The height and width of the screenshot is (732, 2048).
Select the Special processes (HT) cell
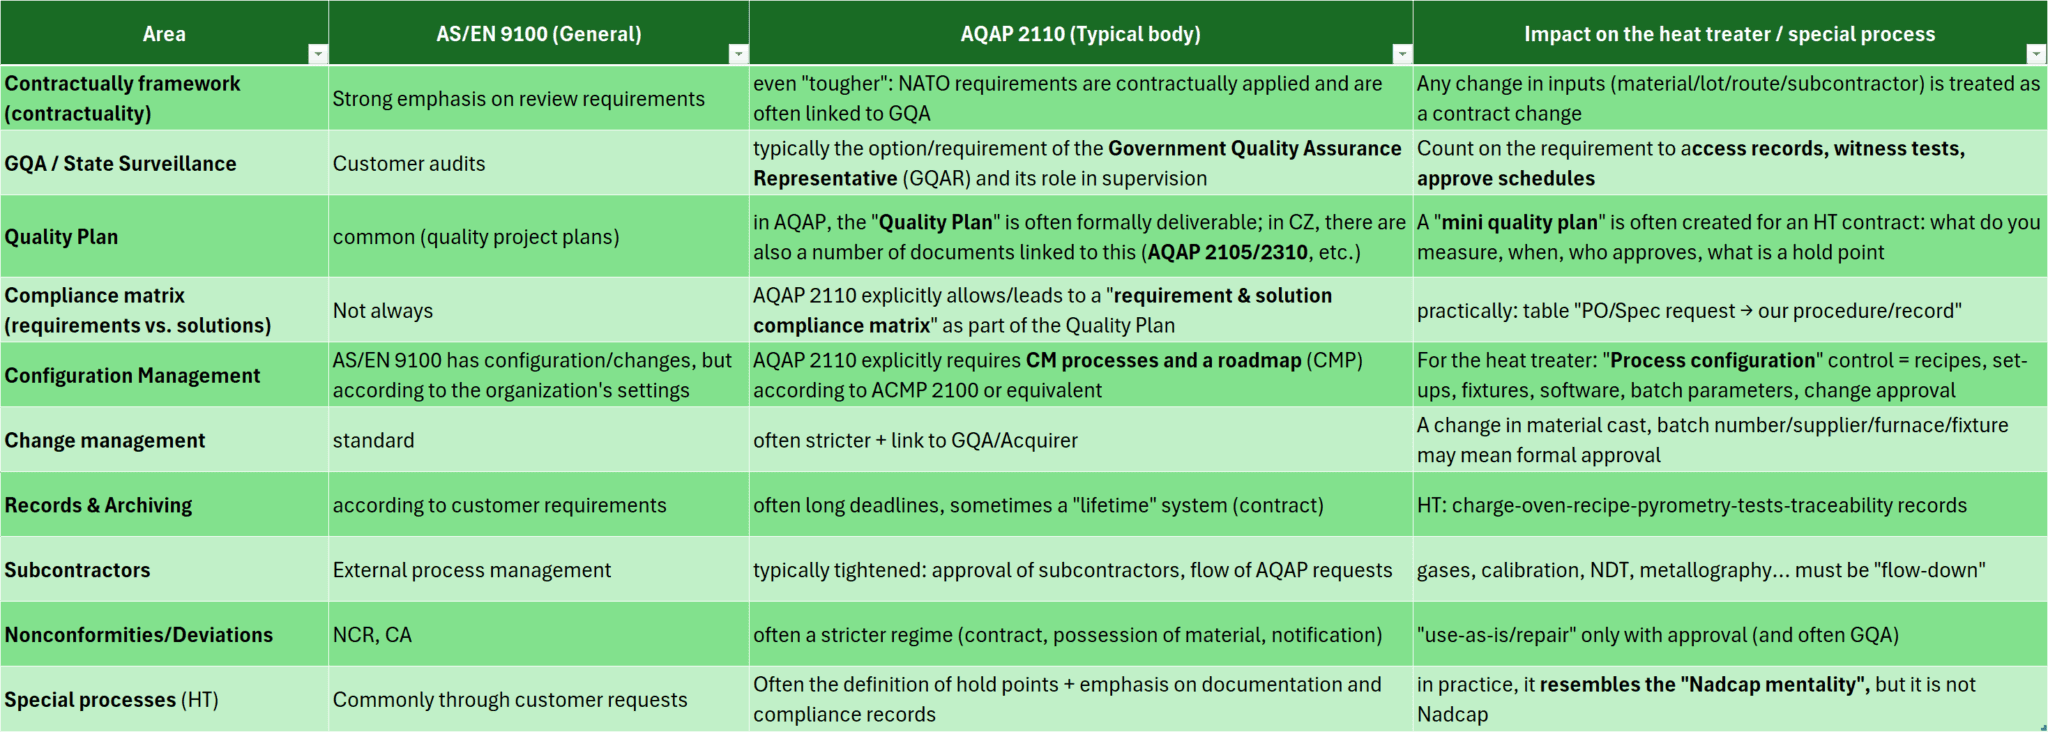(164, 699)
